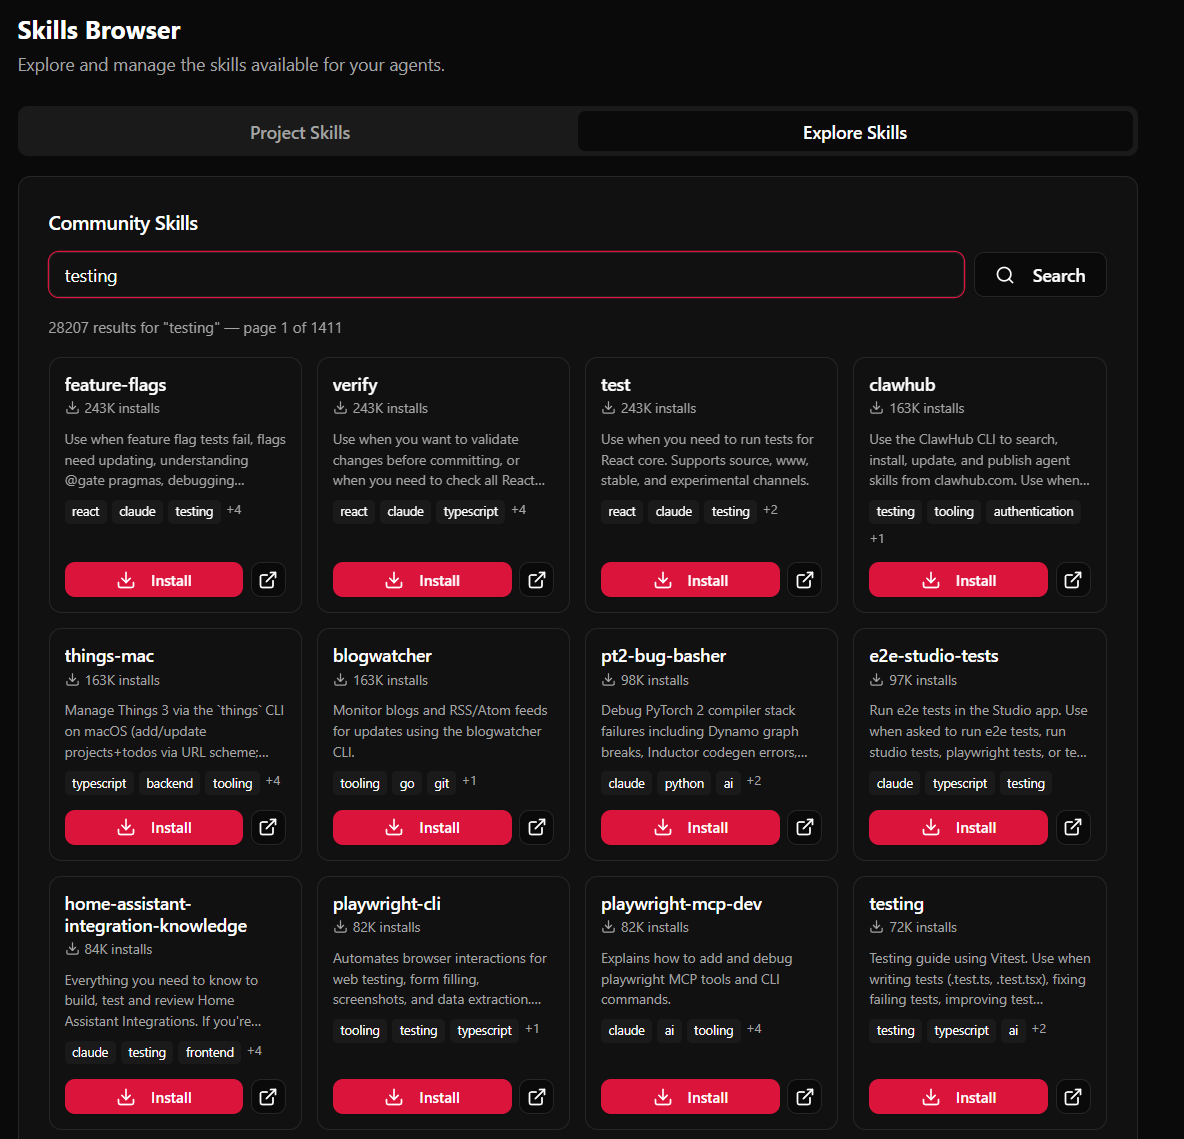This screenshot has width=1184, height=1139.
Task: Click the Search button
Action: (x=1040, y=275)
